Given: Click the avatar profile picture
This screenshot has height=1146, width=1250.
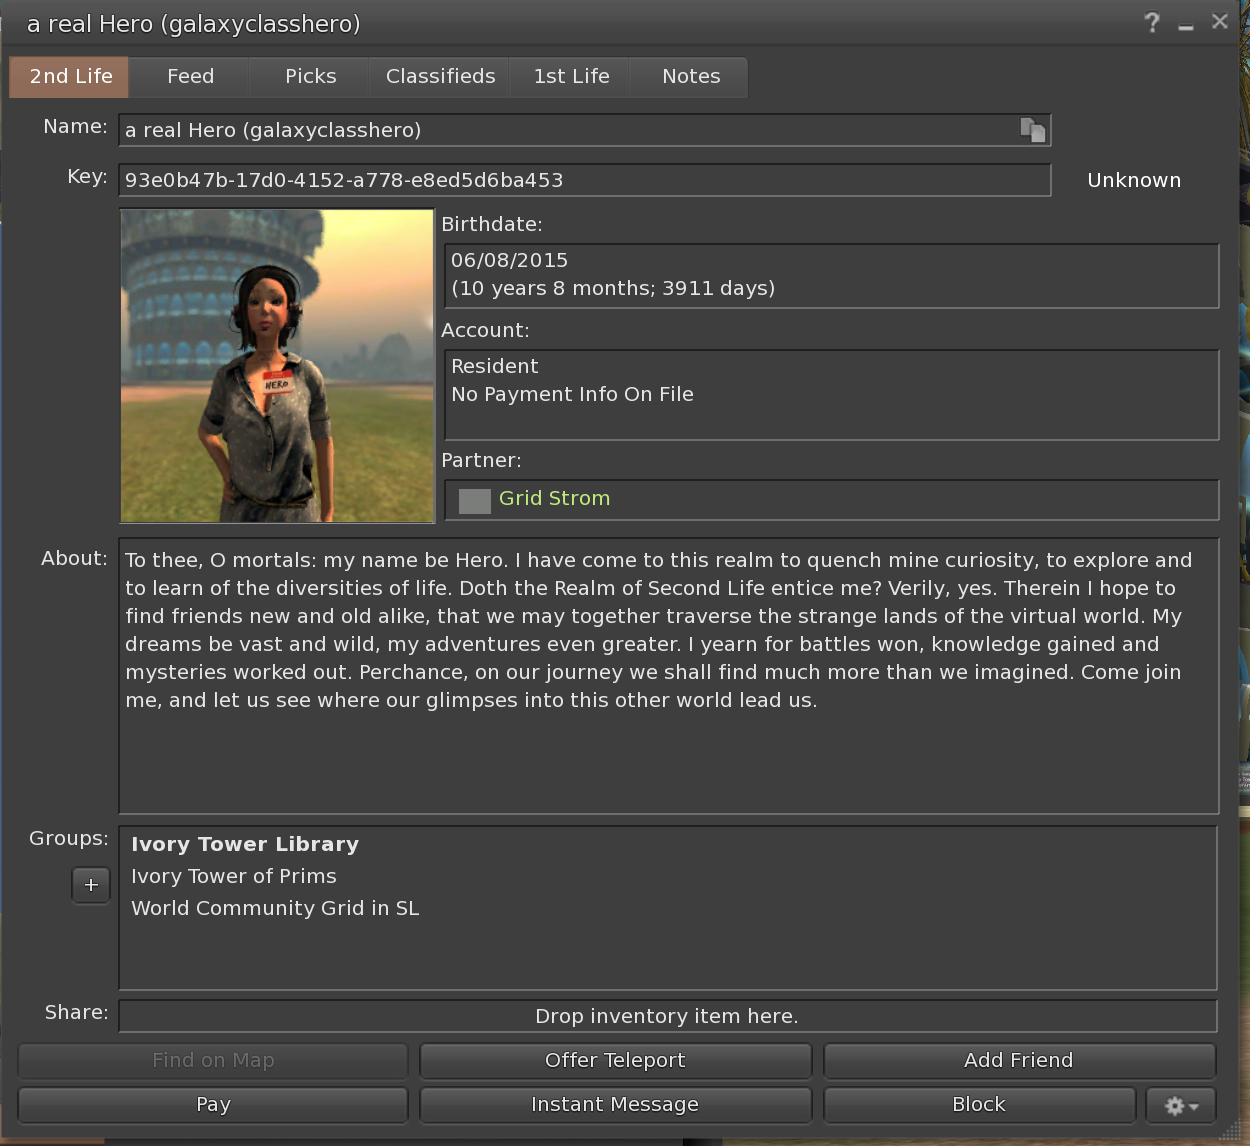Looking at the screenshot, I should point(277,366).
